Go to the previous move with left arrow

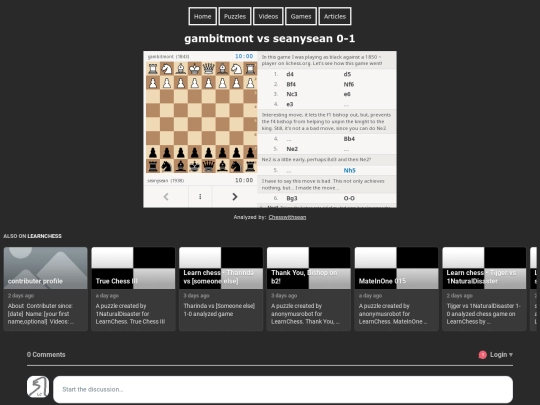coord(166,197)
